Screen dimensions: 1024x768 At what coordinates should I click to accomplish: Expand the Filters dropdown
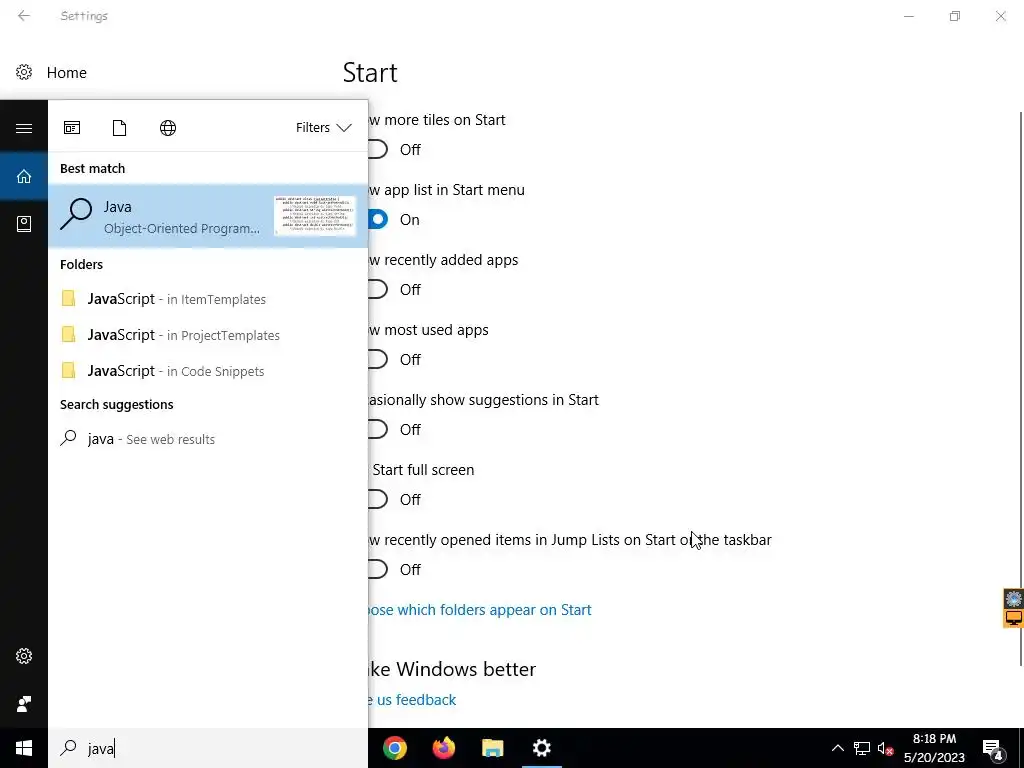coord(324,127)
